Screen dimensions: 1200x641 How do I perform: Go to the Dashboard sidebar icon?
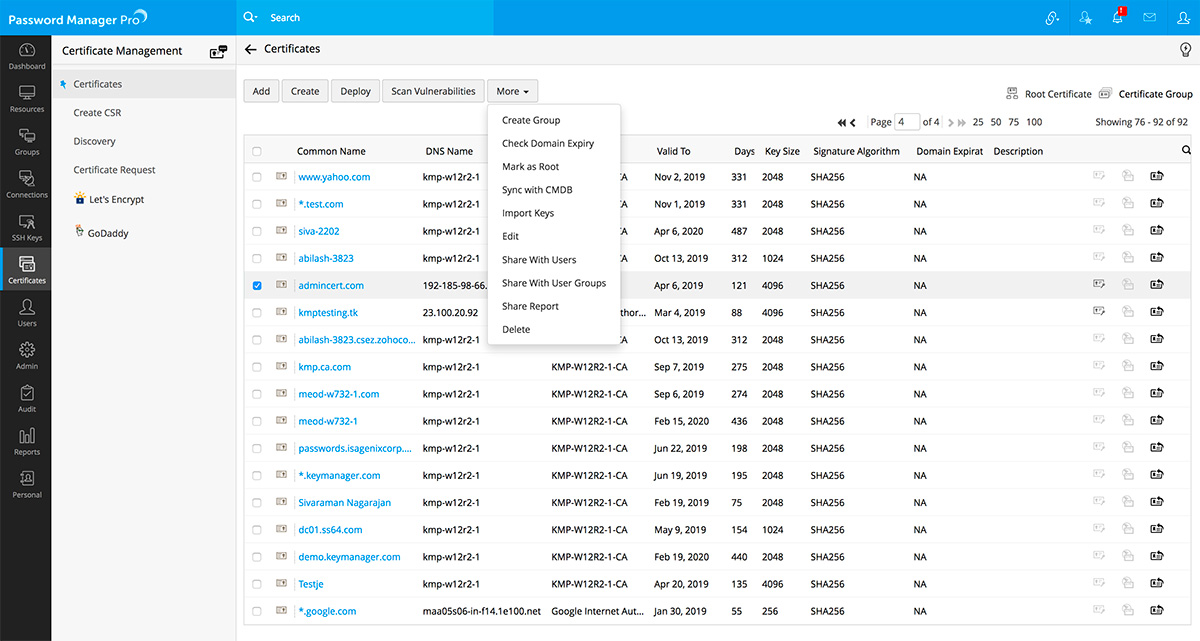(27, 56)
